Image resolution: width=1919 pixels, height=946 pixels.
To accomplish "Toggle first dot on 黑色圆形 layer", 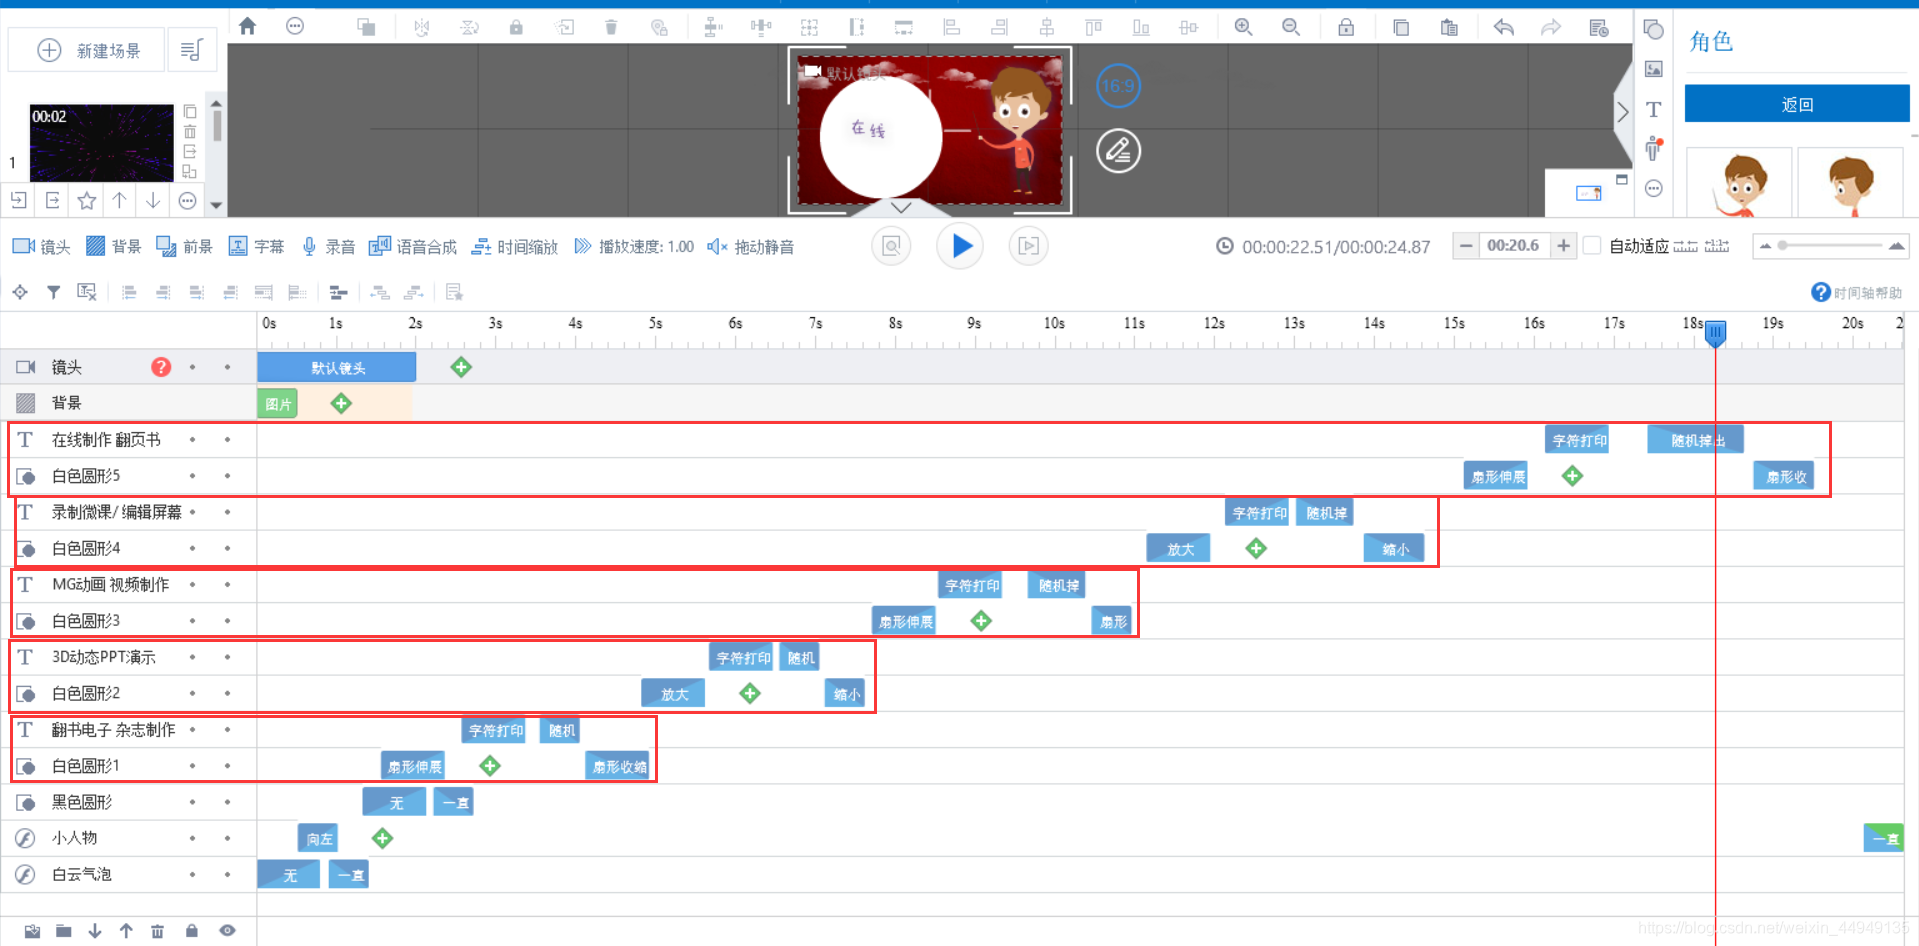I will (192, 802).
